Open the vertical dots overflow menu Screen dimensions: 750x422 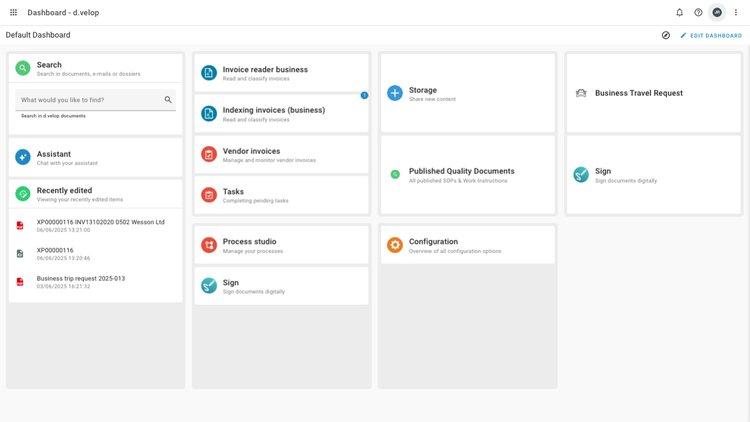click(x=736, y=12)
